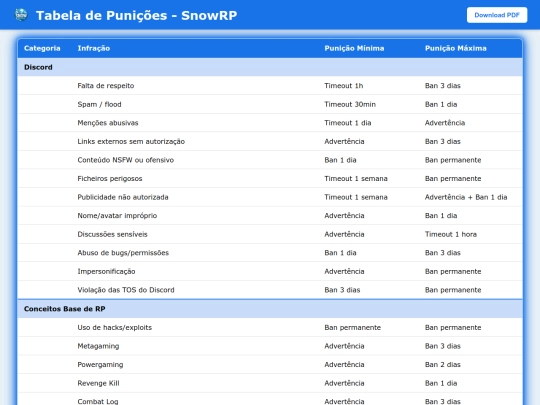Click Ban permanente maximum for Impersonificação
This screenshot has height=405, width=540.
[x=453, y=272]
